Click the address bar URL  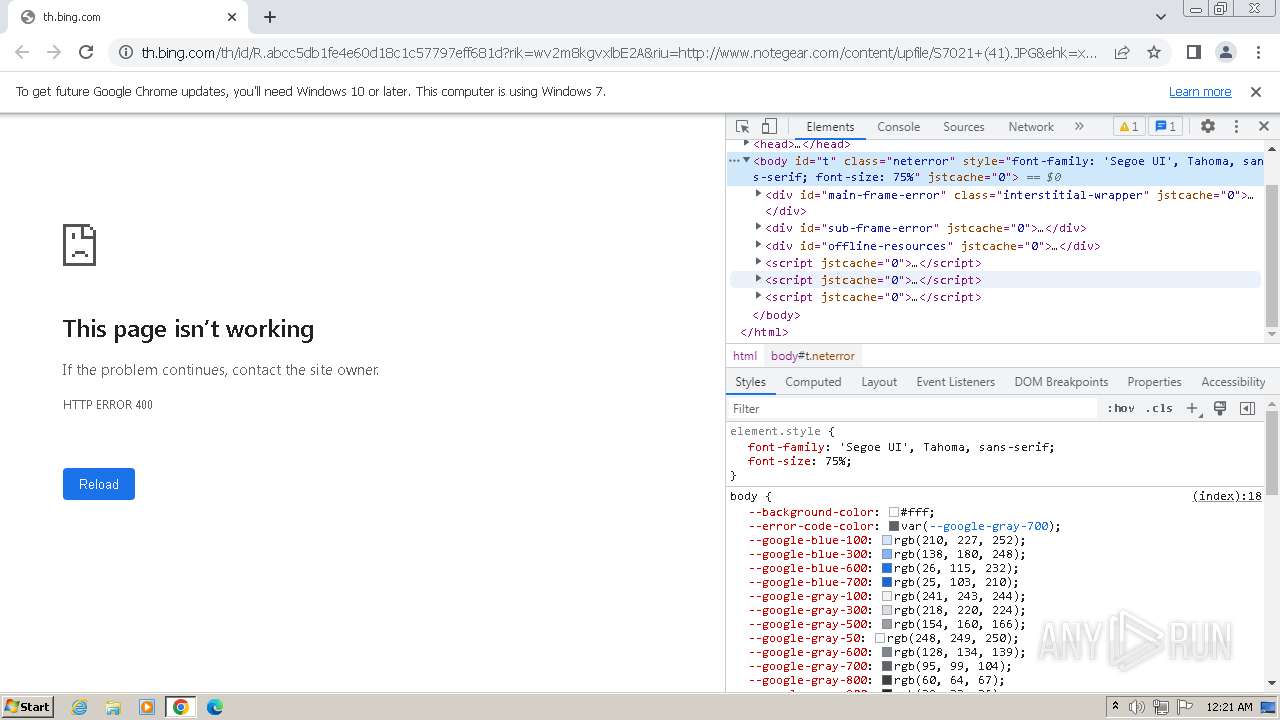pyautogui.click(x=618, y=52)
